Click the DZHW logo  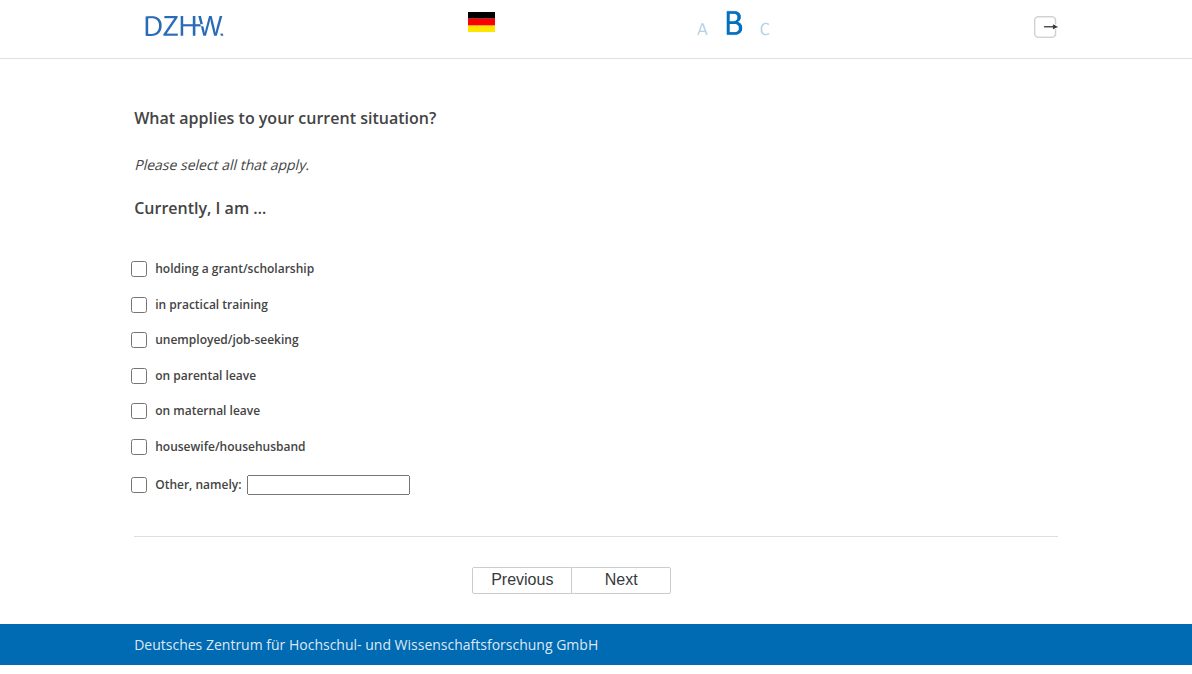click(x=184, y=27)
